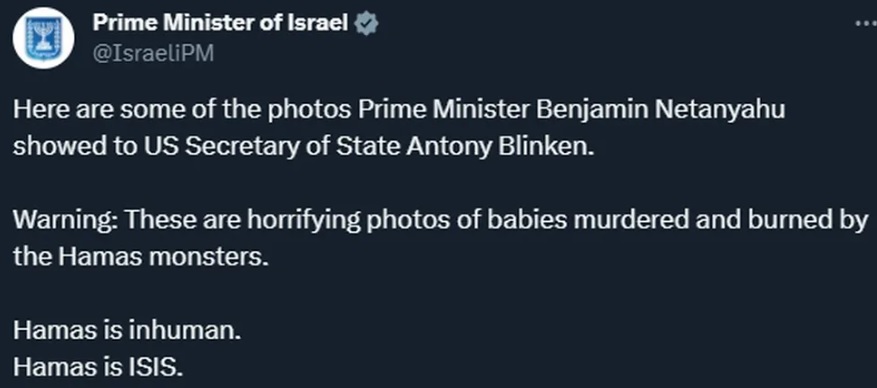Click the name 'Benjamin Netanyahu' in tweet
The width and height of the screenshot is (877, 388).
(x=661, y=110)
